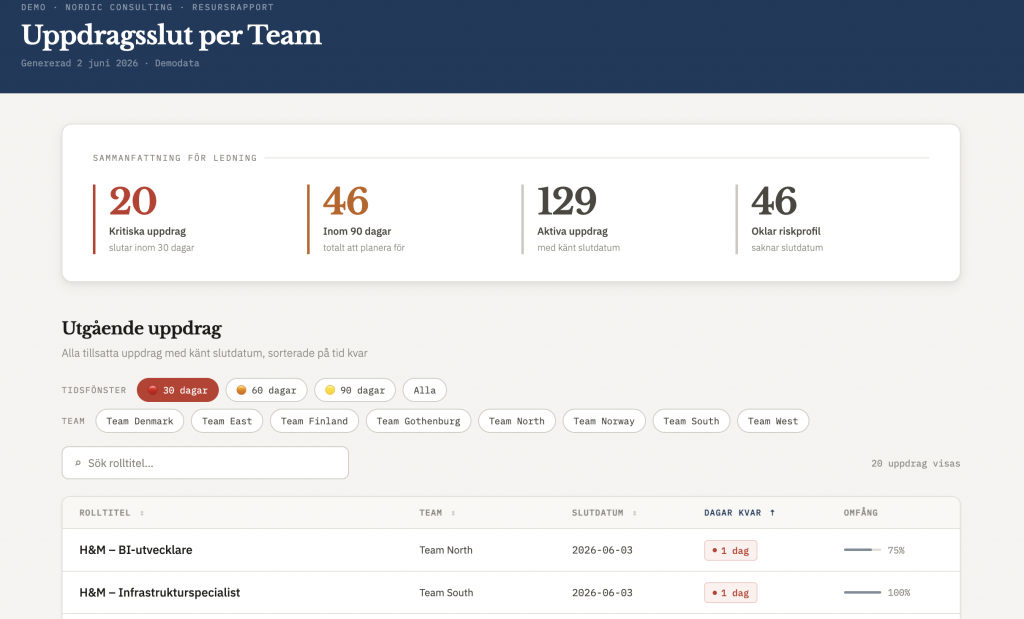Sort by Slutdatum column header
Screen dimensions: 1024x619
click(x=604, y=513)
